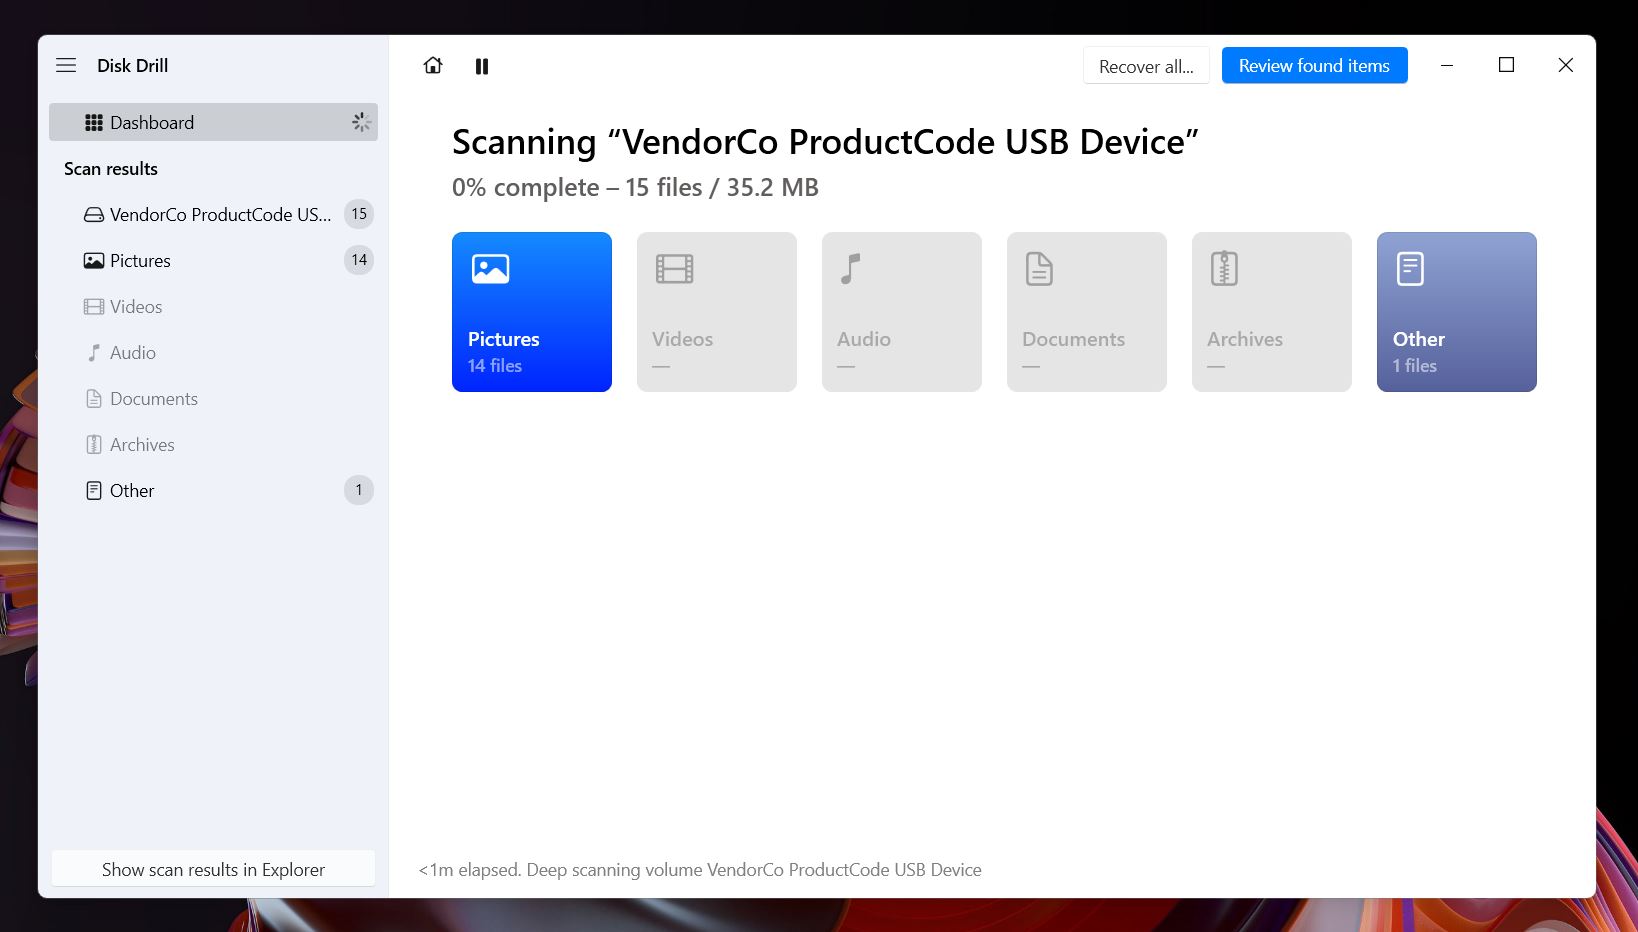This screenshot has width=1638, height=932.
Task: Click Show scan results in Explorer
Action: click(213, 869)
